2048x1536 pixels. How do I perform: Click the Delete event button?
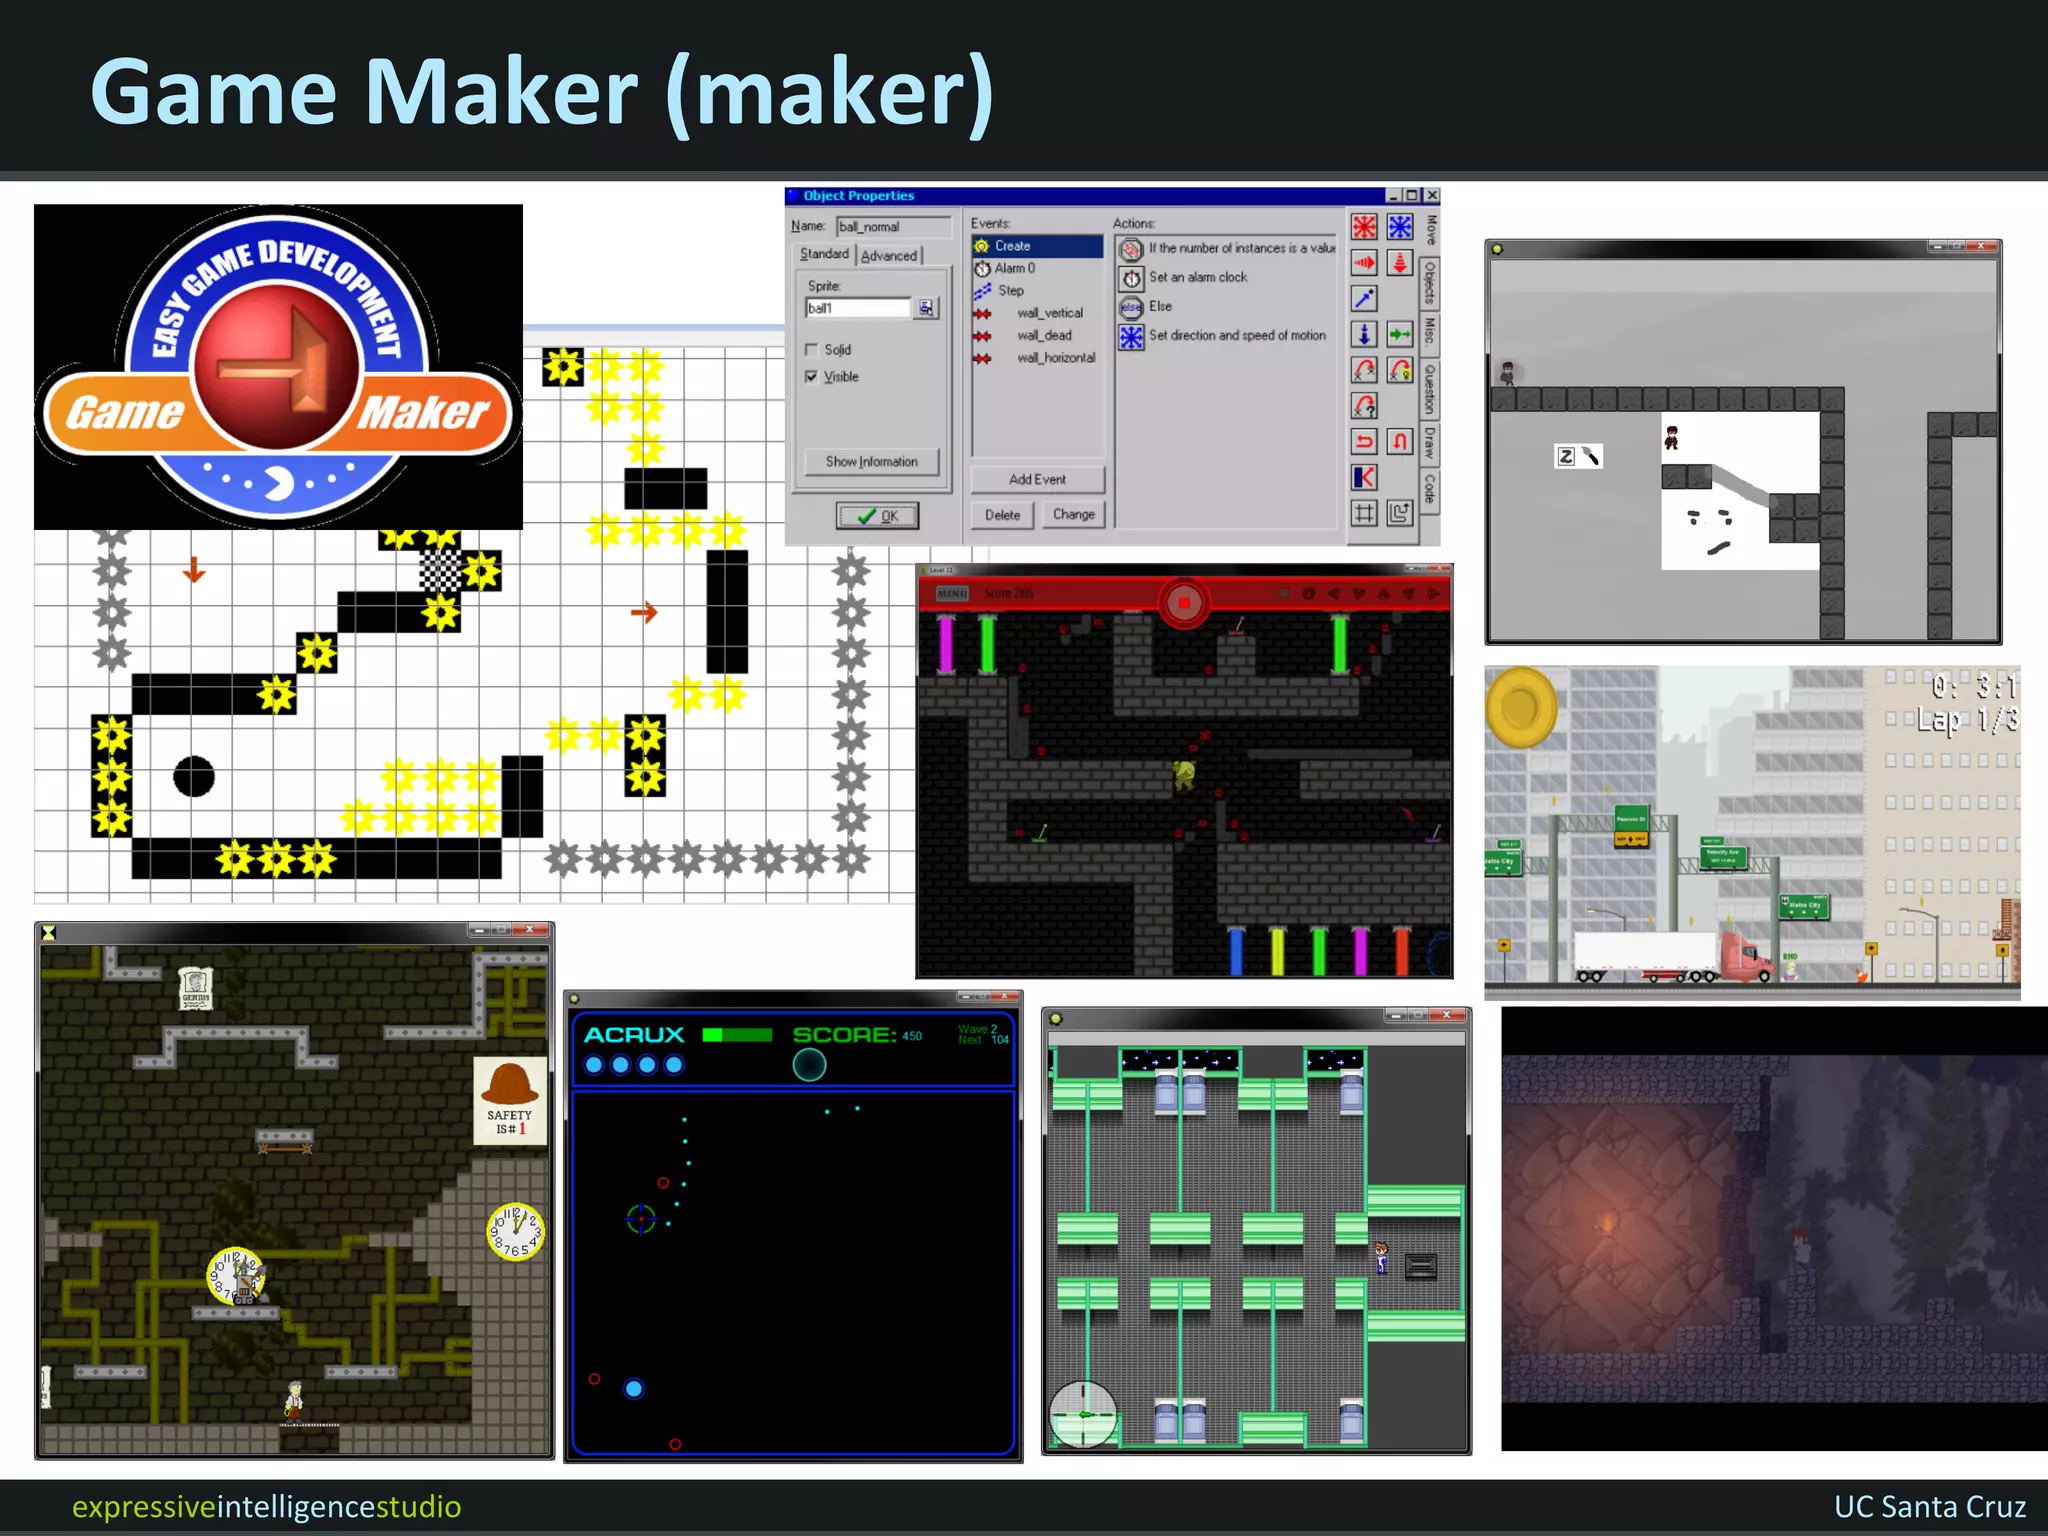(1002, 515)
